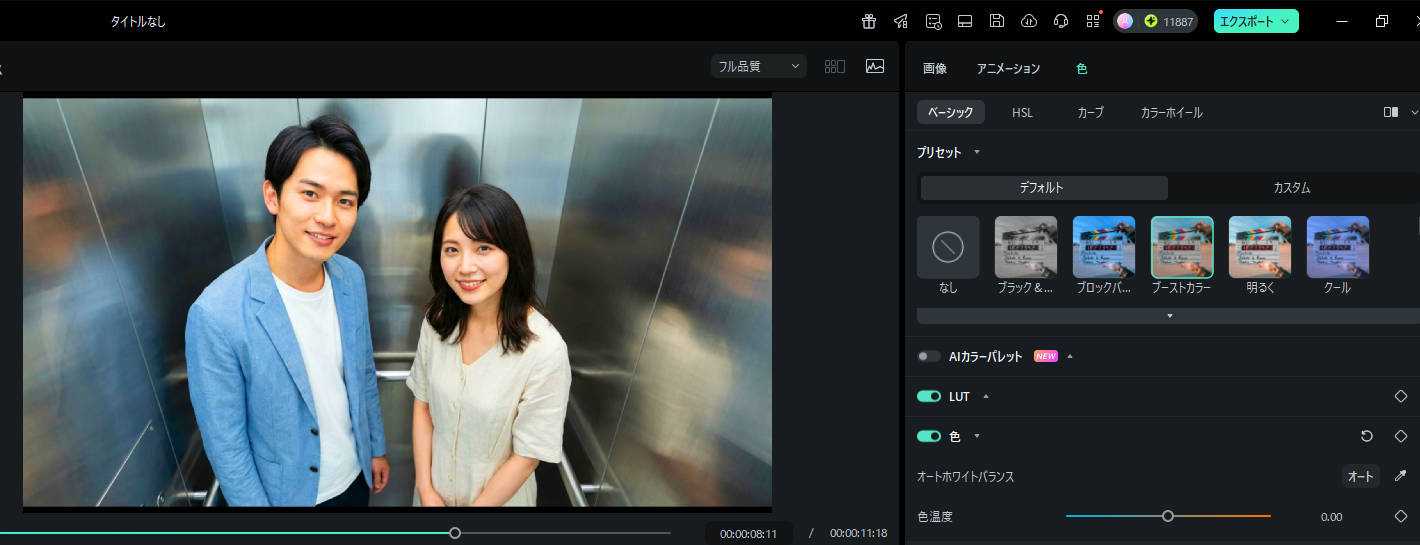Screen dimensions: 1420x545
Task: Click the オート white balance button
Action: pyautogui.click(x=1361, y=476)
